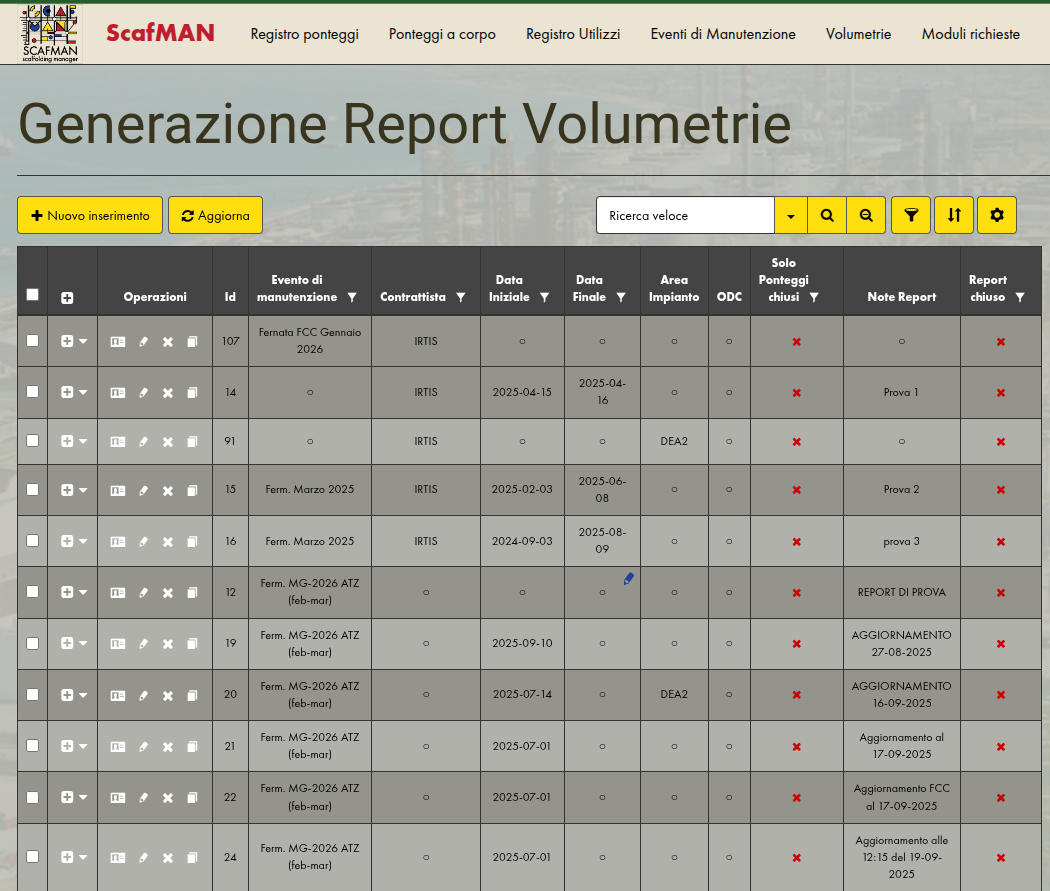The height and width of the screenshot is (891, 1050).
Task: Open the Eventi di Manutenzione menu
Action: (723, 34)
